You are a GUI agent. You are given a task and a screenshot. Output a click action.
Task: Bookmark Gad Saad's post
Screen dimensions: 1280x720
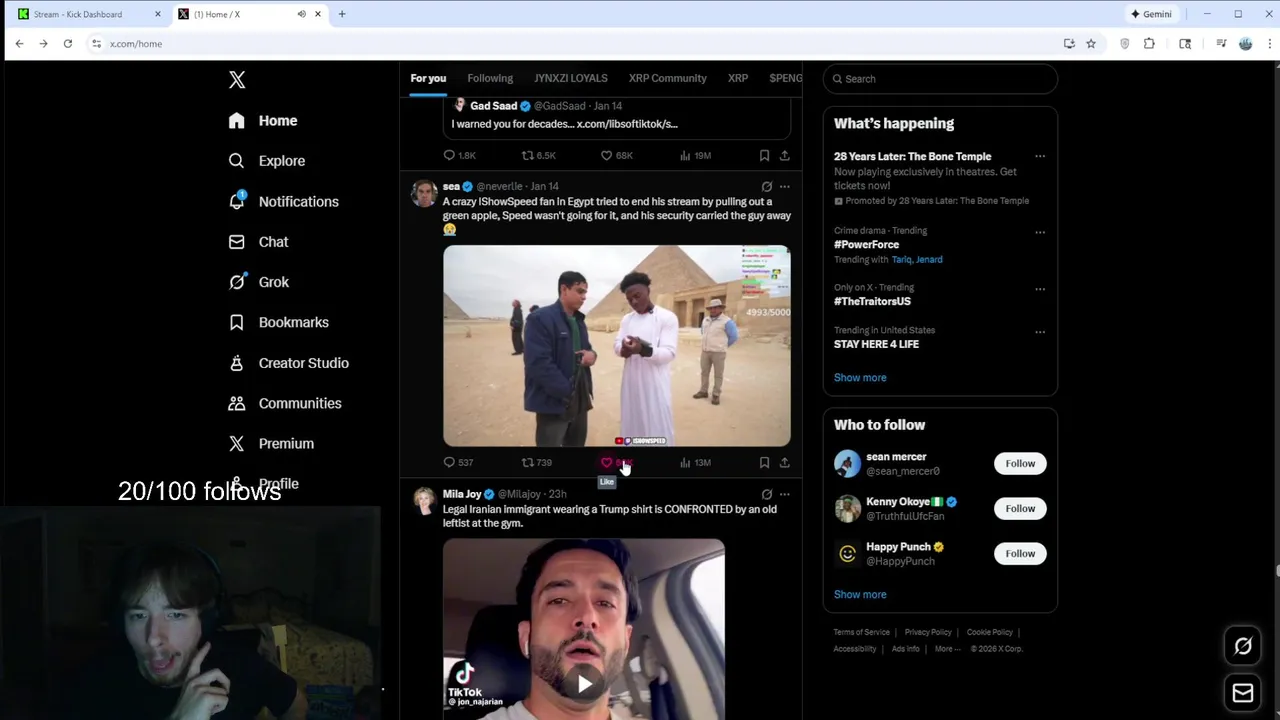coord(764,155)
